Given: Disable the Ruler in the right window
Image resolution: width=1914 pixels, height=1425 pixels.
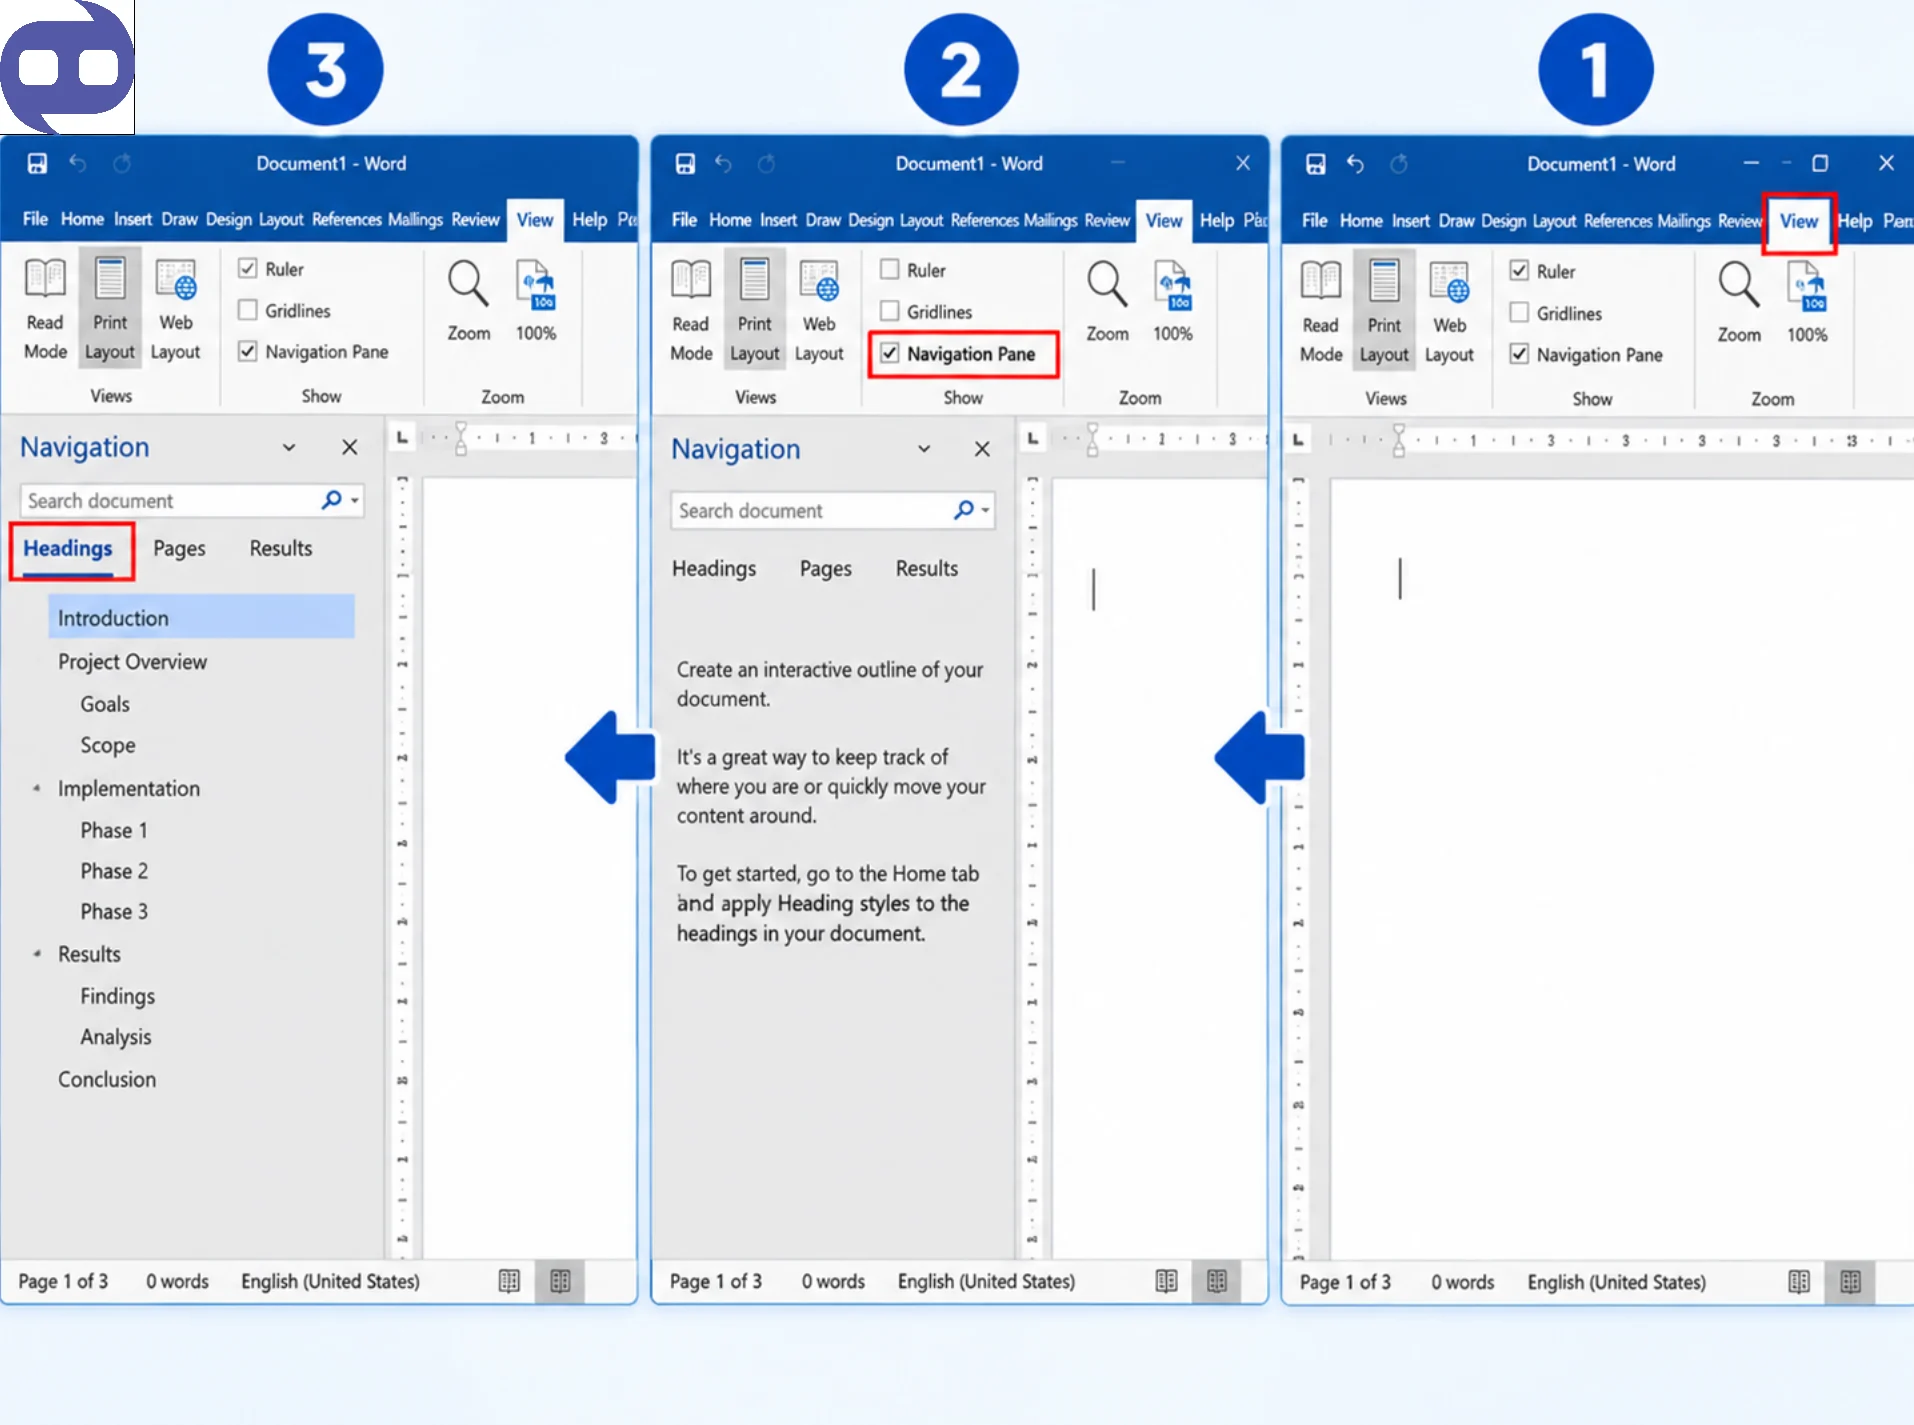Looking at the screenshot, I should (1519, 270).
